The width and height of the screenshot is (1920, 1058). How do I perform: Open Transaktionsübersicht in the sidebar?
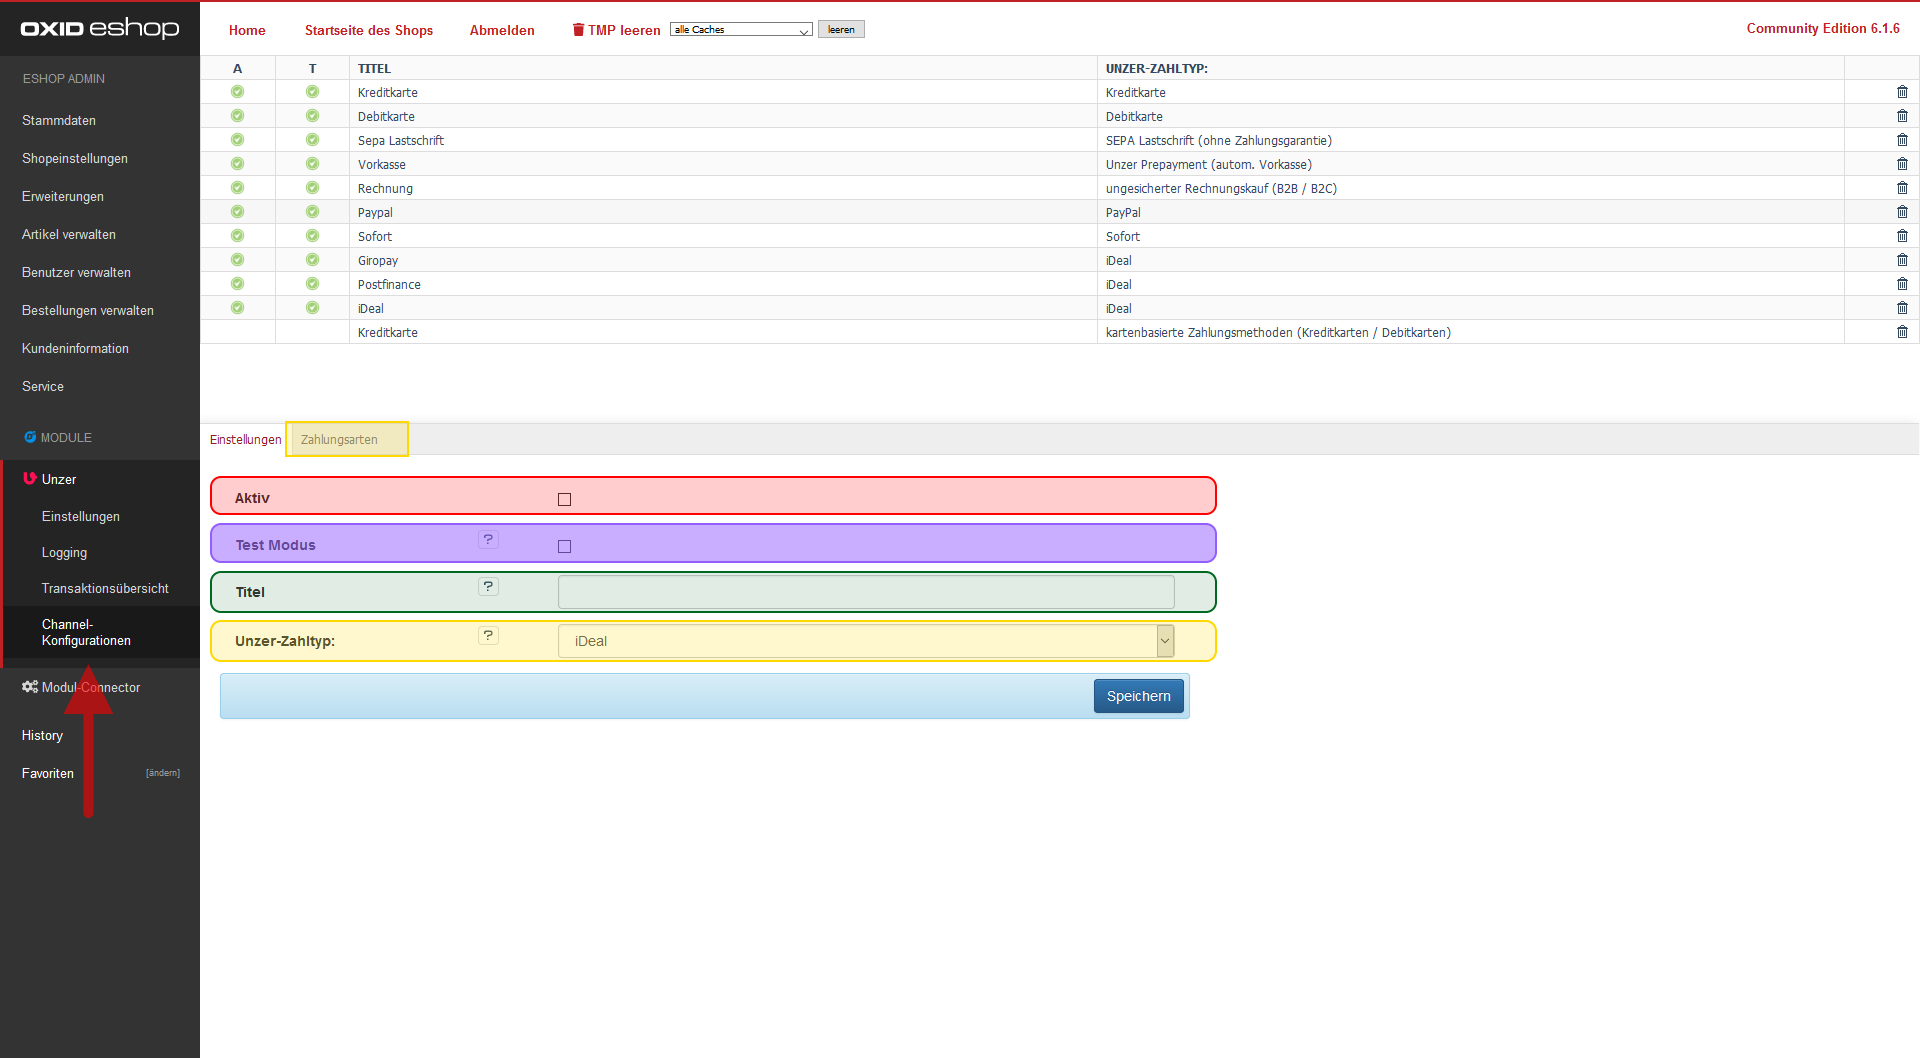(x=105, y=588)
